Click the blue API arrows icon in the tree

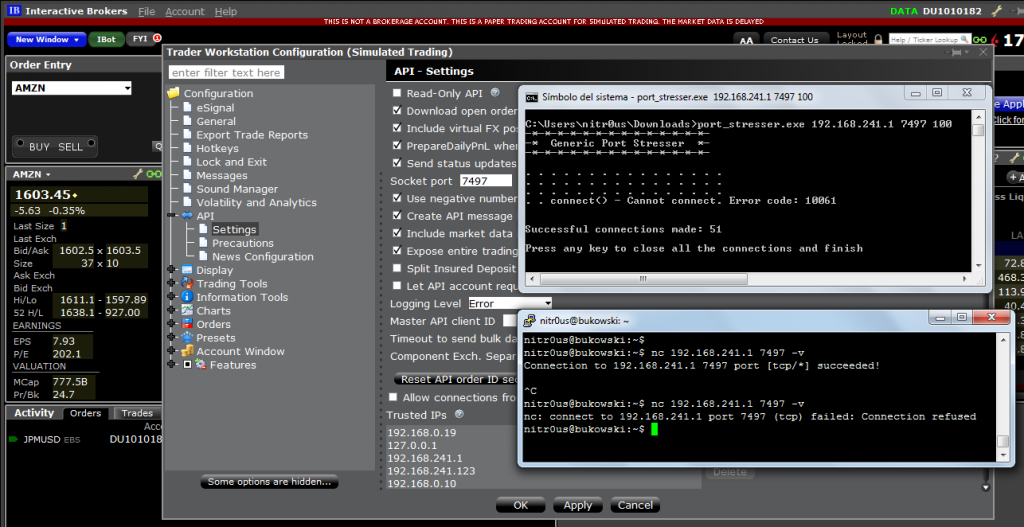point(187,216)
